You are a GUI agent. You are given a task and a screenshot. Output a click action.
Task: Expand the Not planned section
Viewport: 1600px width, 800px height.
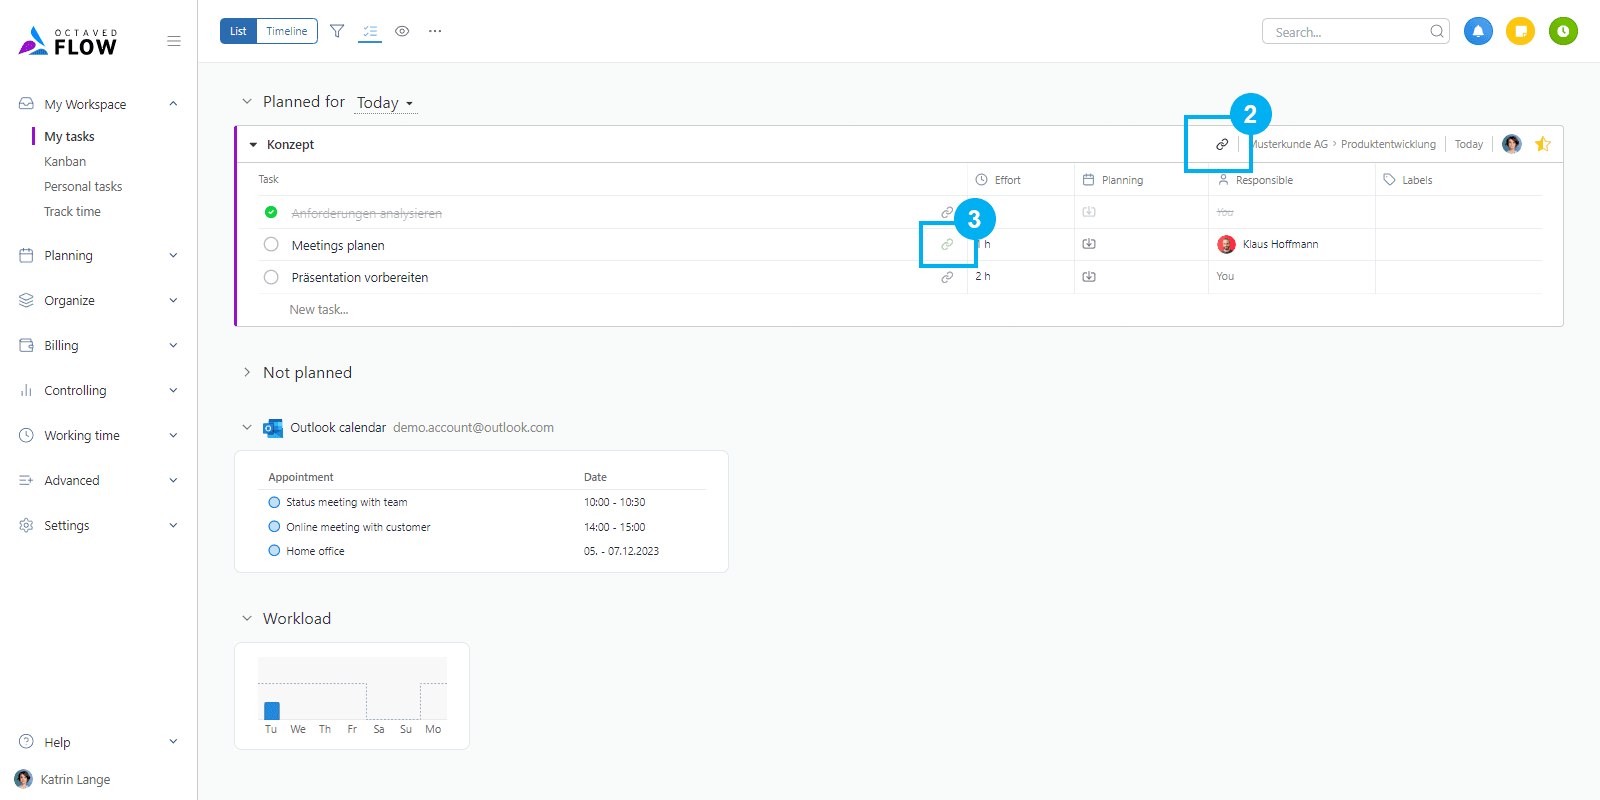[x=247, y=372]
